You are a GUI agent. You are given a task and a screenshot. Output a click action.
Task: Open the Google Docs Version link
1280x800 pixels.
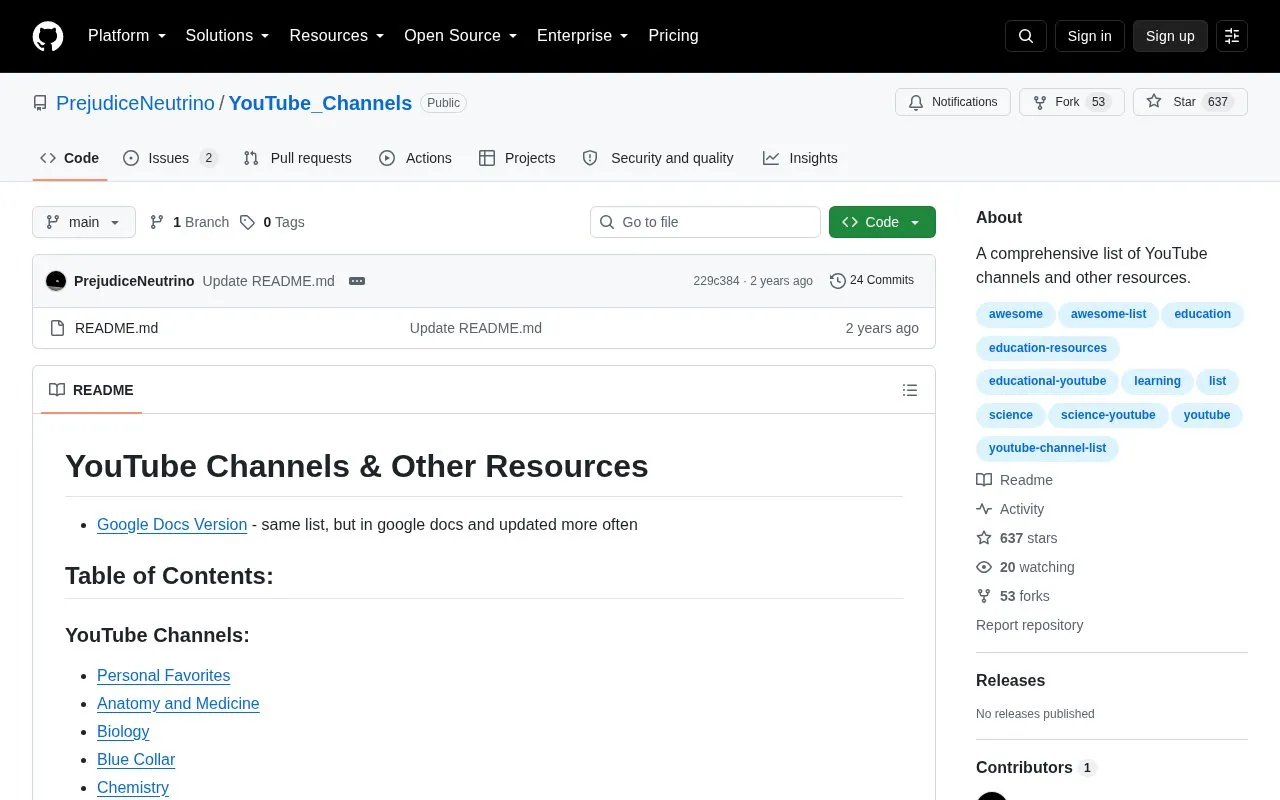click(x=172, y=525)
